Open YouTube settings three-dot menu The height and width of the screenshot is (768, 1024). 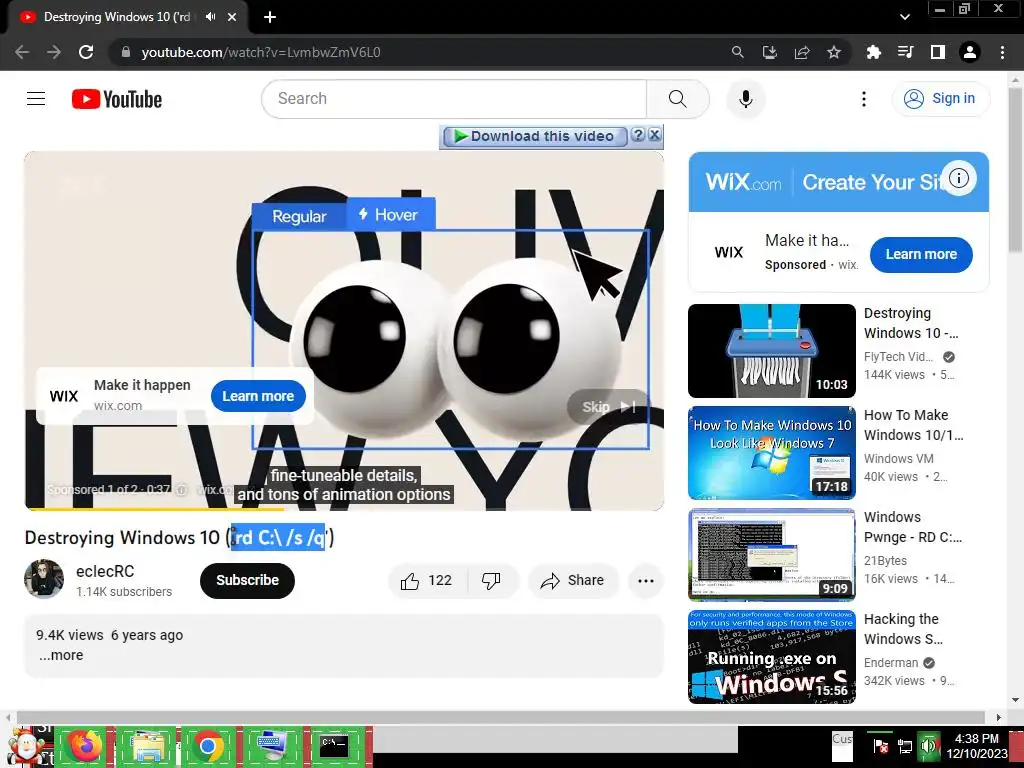click(x=863, y=99)
